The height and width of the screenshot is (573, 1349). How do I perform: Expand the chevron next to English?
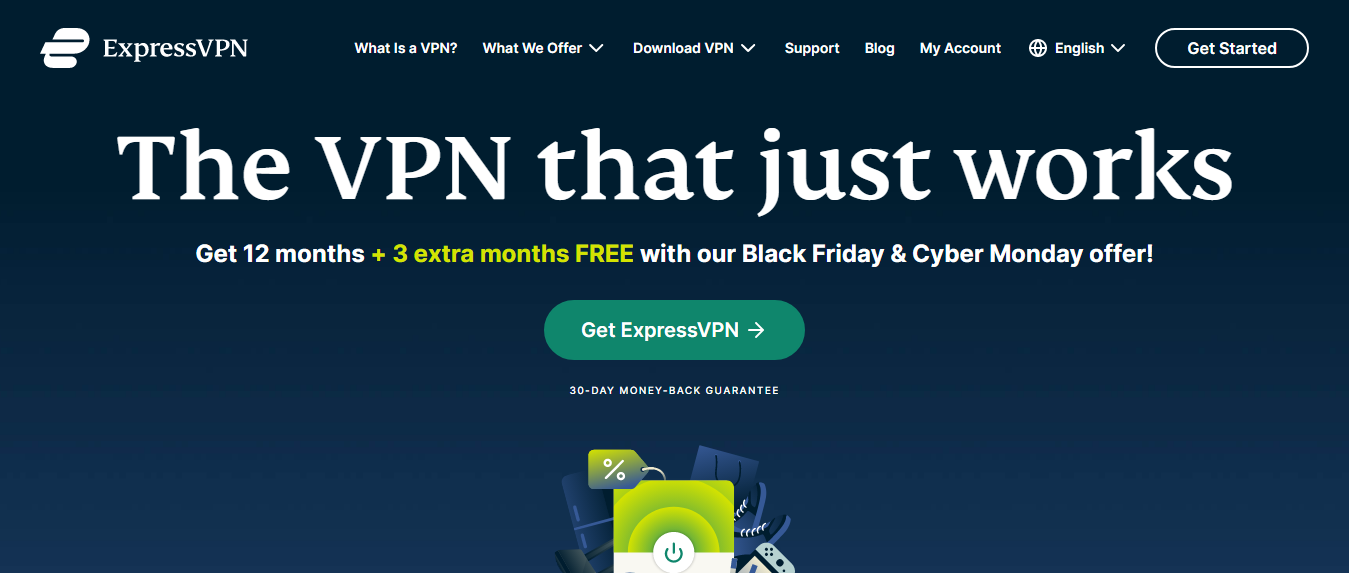click(1118, 48)
